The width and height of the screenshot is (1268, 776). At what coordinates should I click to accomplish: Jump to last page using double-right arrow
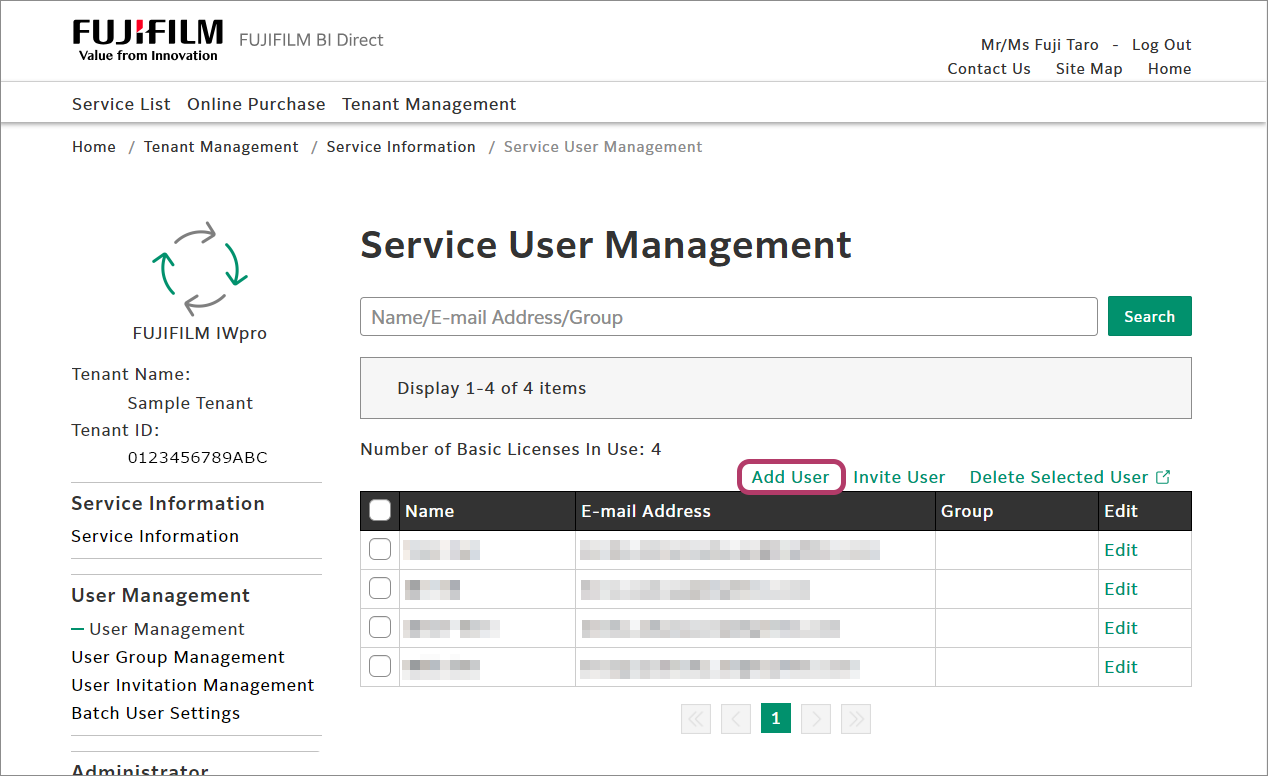pos(856,718)
